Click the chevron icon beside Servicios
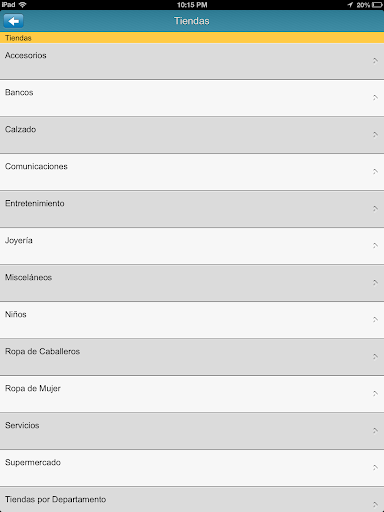 click(375, 431)
